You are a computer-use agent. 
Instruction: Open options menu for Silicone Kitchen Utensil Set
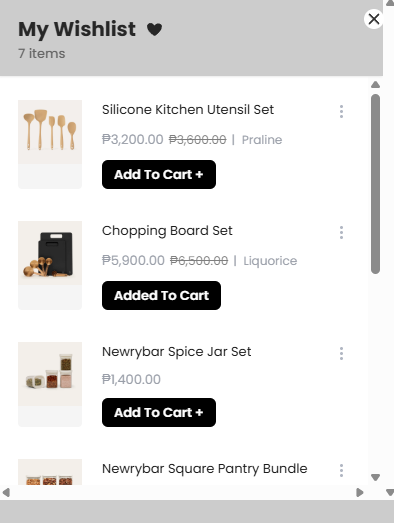341,111
